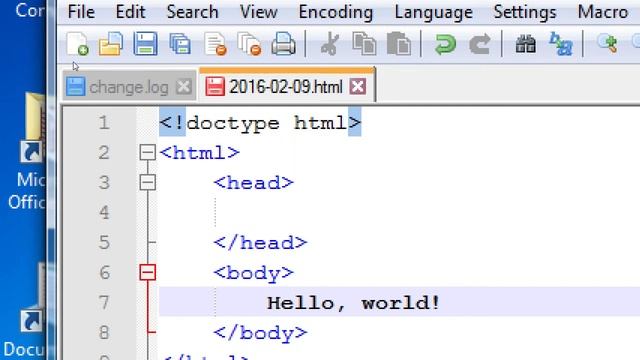Open the Settings menu
The image size is (640, 360).
[525, 12]
